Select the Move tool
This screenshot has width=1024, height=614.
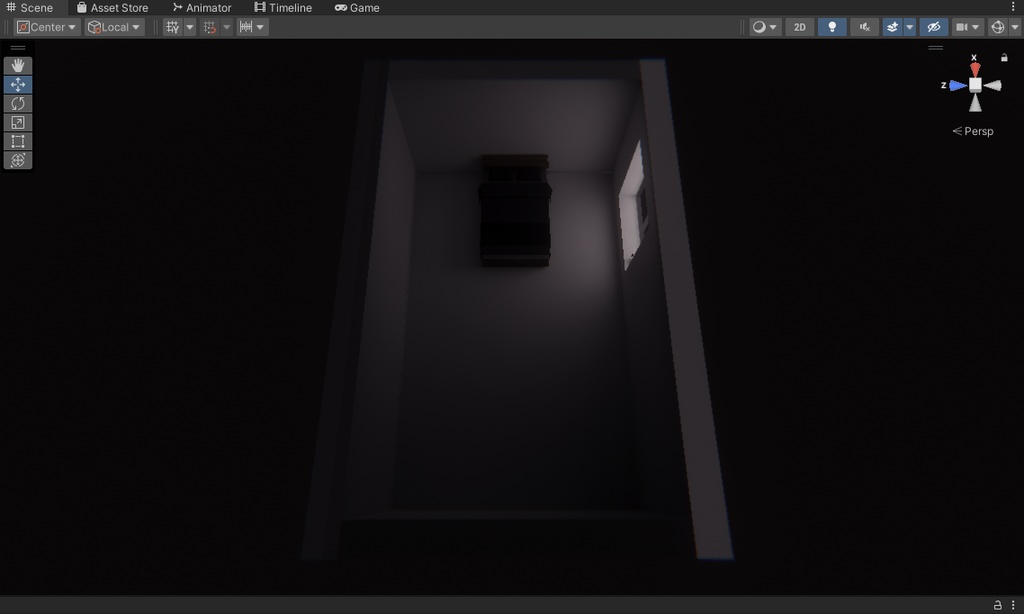(17, 84)
